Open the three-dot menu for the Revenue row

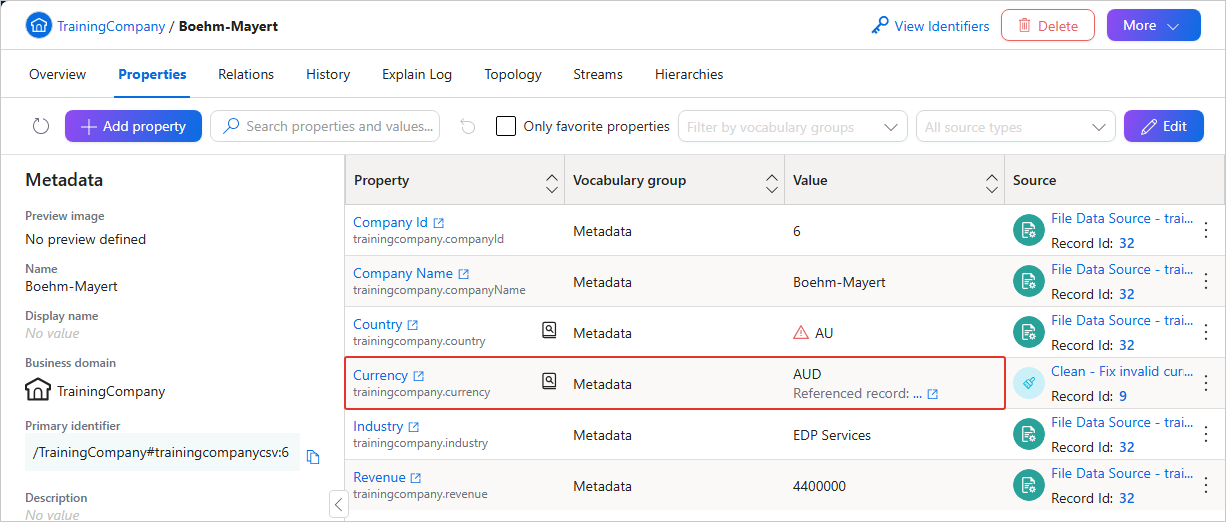(1206, 486)
